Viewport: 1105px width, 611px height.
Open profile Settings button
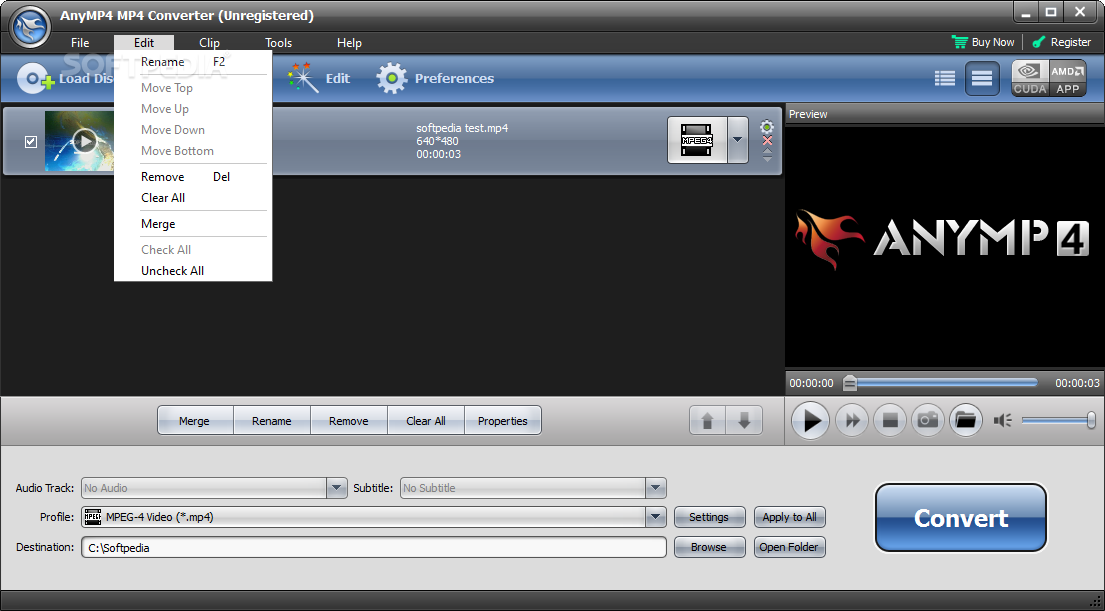point(709,517)
